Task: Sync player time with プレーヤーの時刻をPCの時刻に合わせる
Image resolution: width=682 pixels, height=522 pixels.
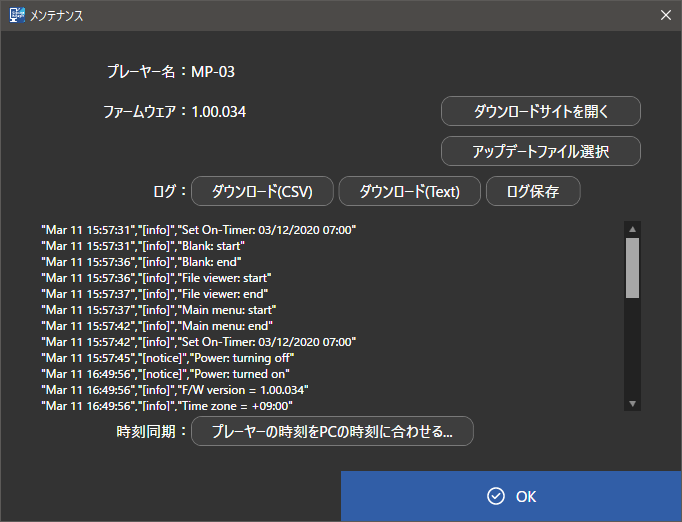Action: [332, 432]
